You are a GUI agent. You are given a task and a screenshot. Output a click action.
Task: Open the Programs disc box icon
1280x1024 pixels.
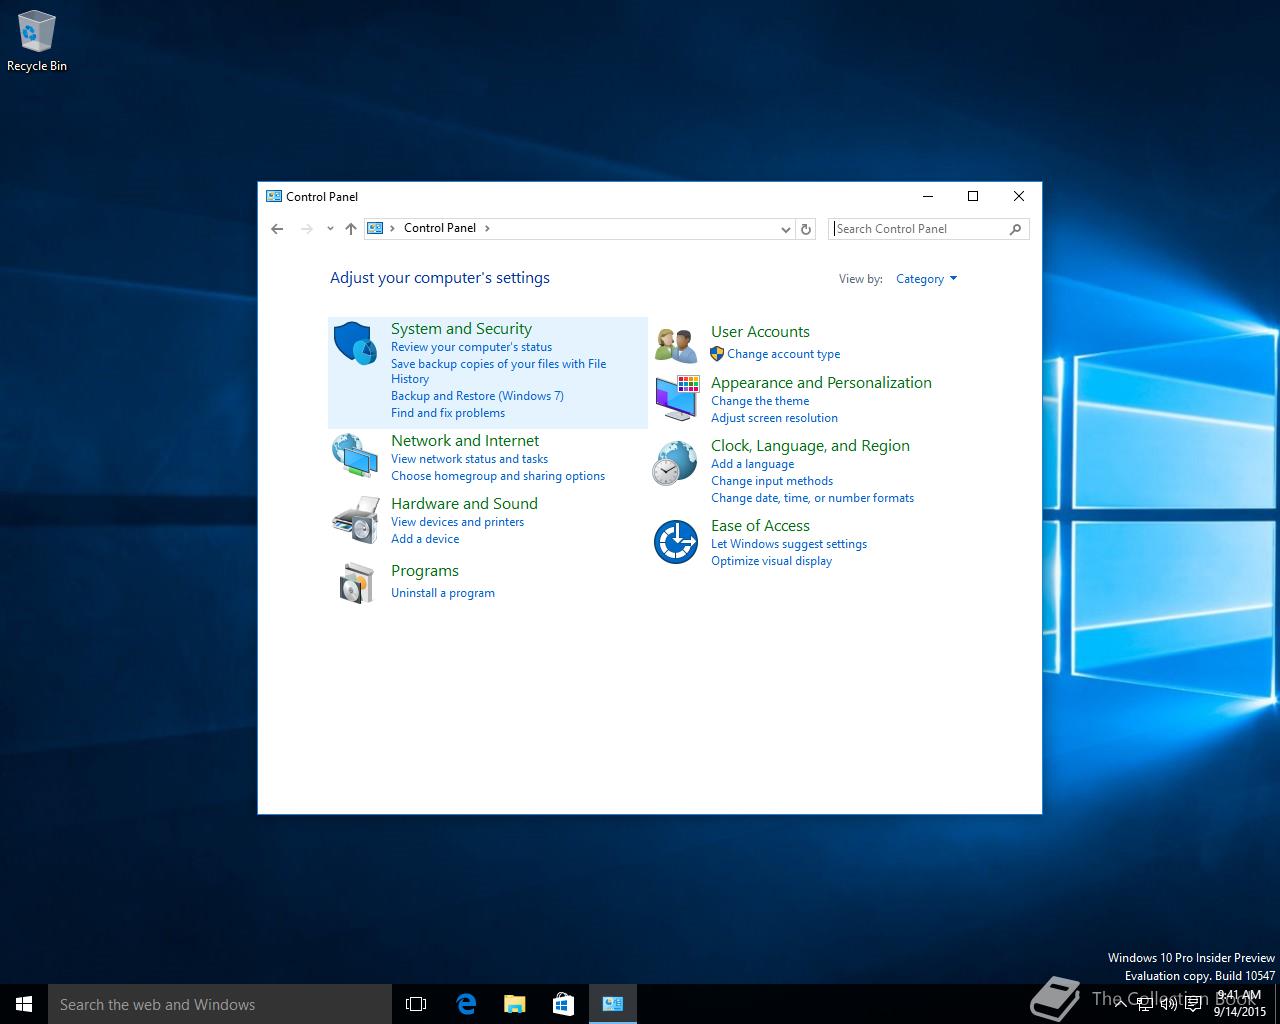(x=355, y=582)
